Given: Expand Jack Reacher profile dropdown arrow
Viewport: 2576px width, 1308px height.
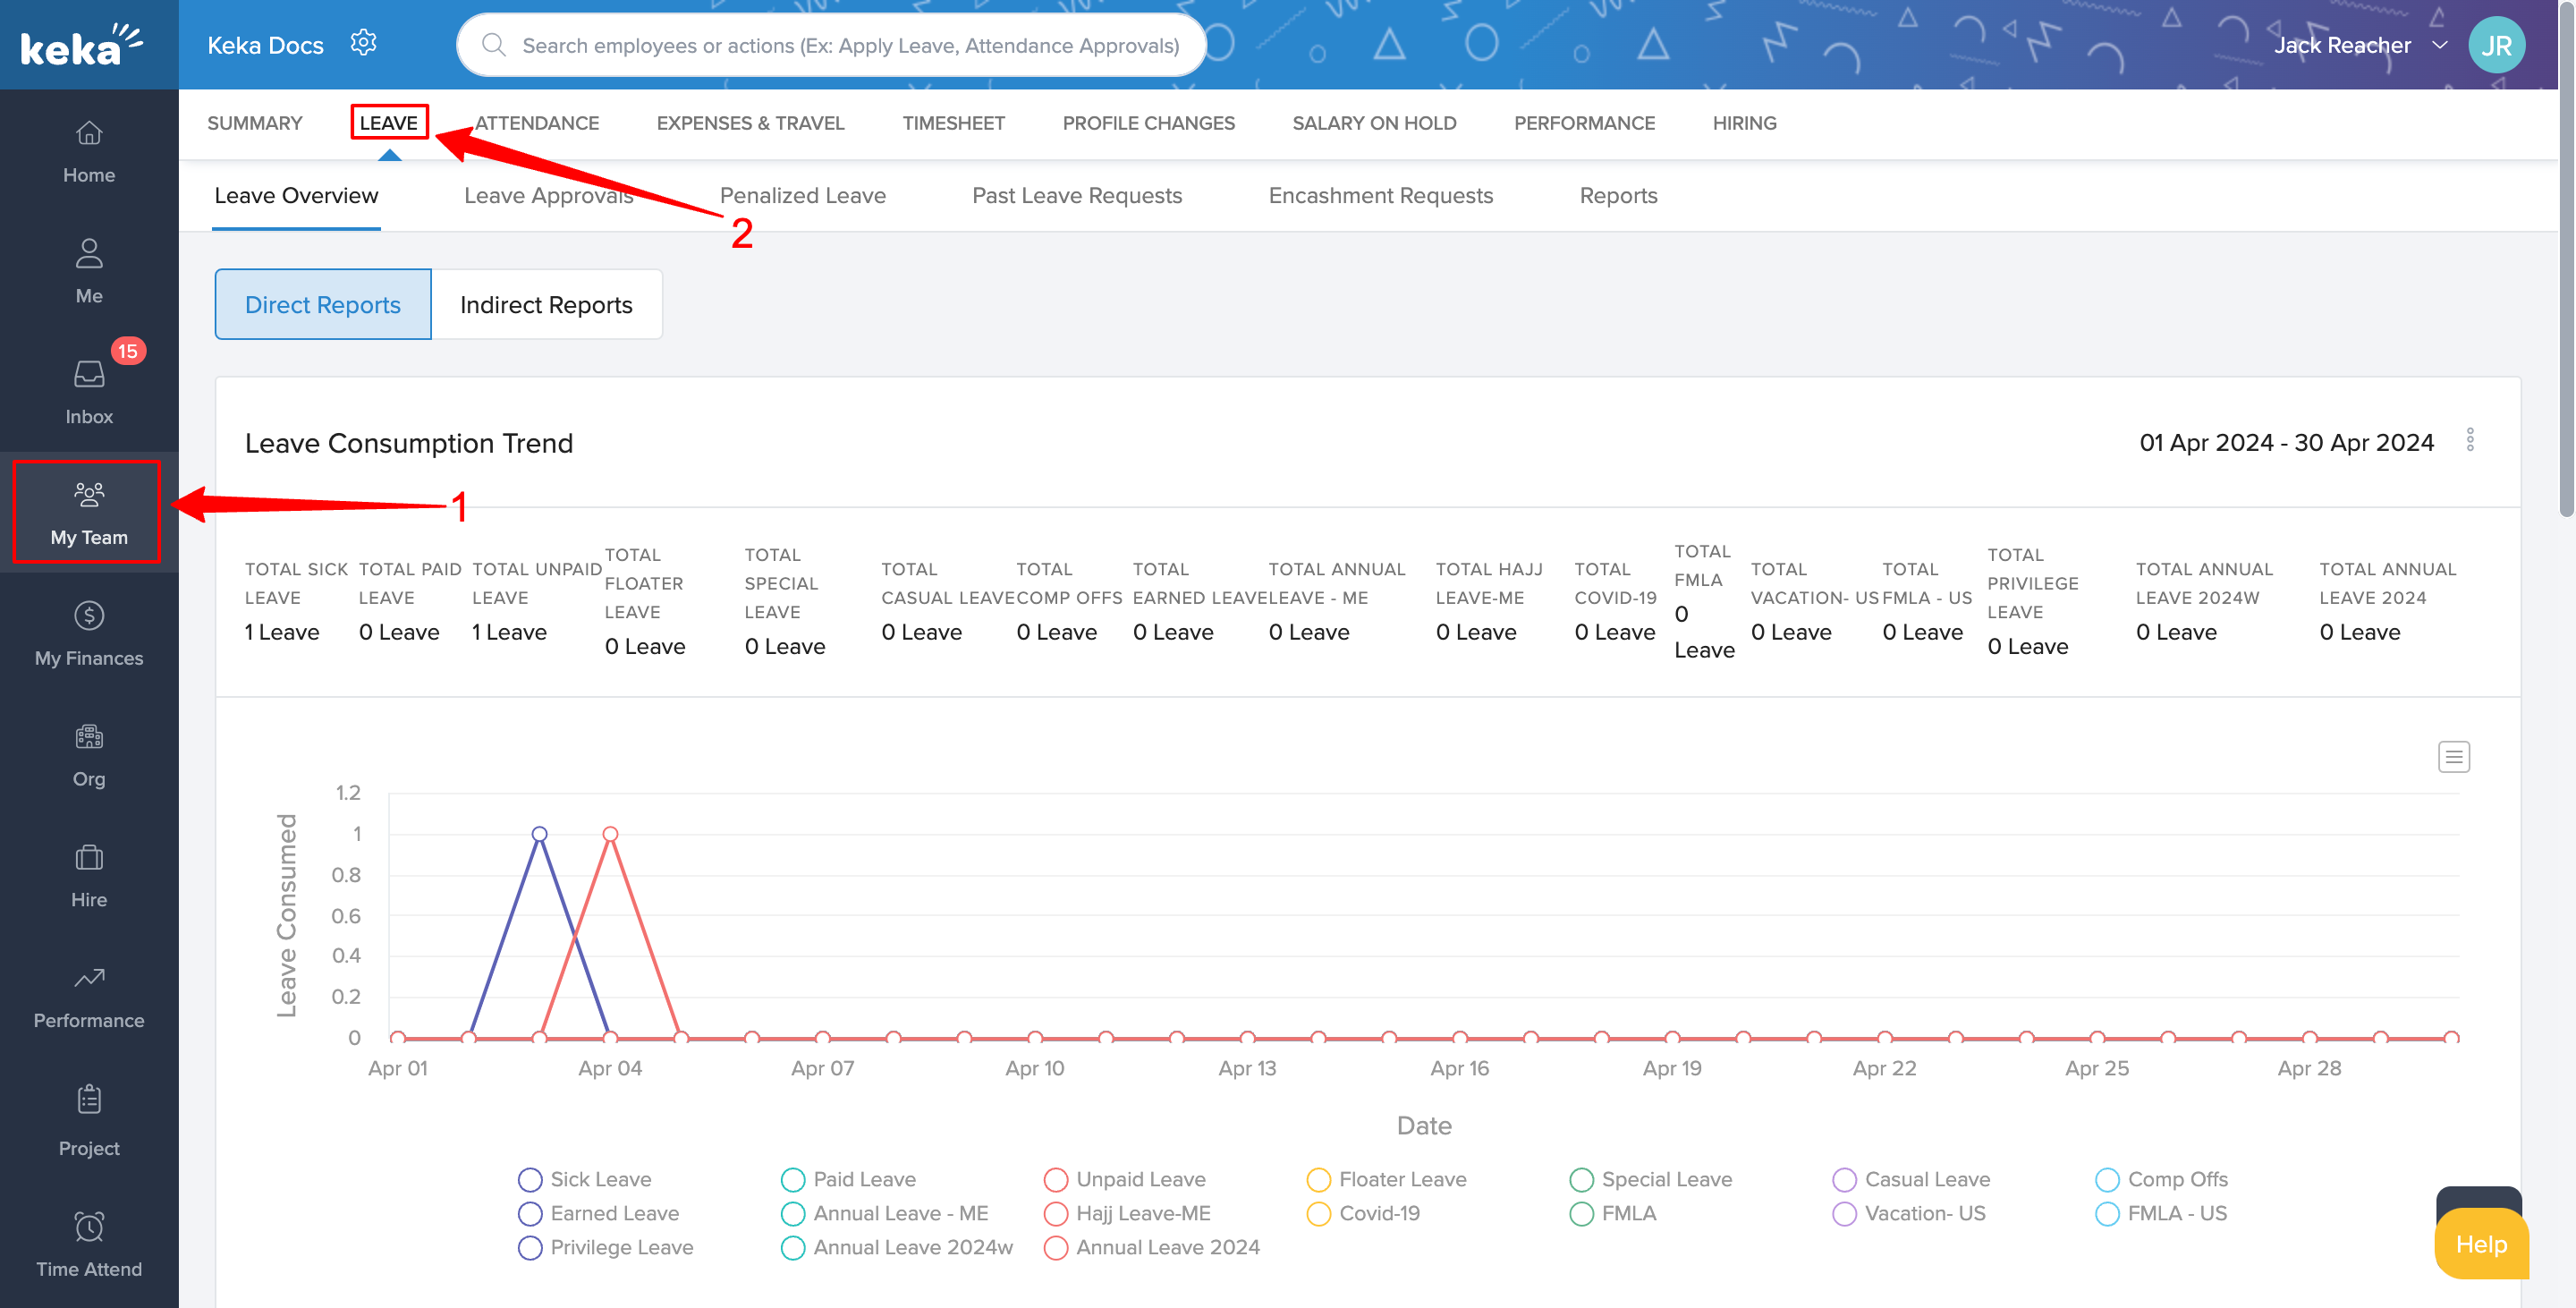Looking at the screenshot, I should 2439,45.
